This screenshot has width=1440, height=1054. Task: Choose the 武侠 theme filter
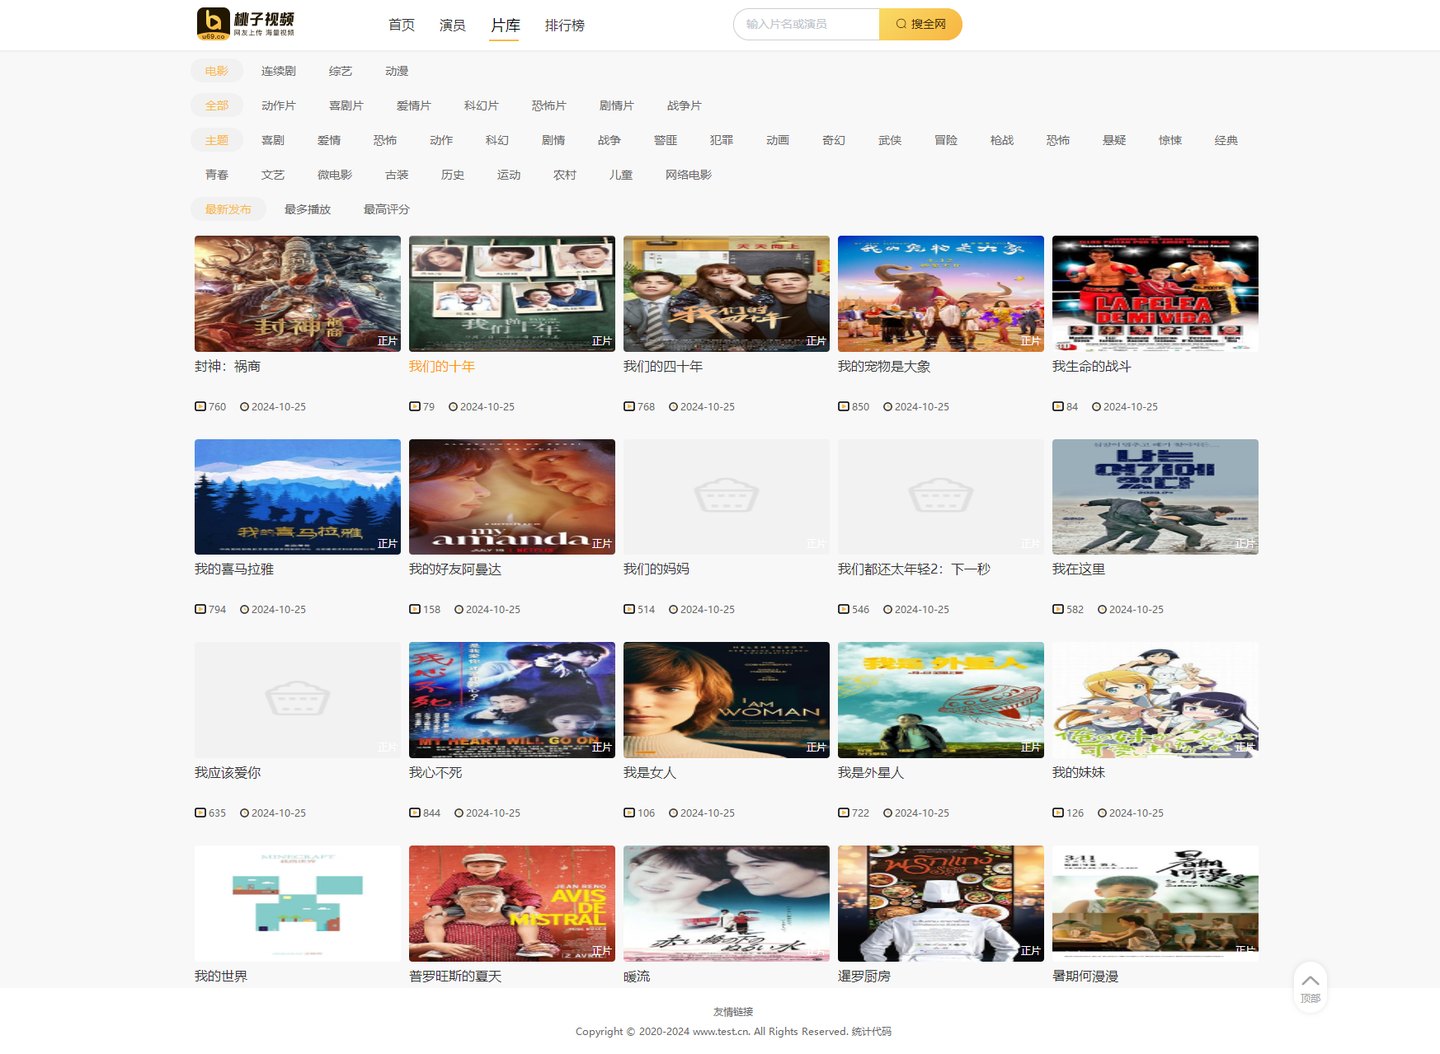pos(890,140)
